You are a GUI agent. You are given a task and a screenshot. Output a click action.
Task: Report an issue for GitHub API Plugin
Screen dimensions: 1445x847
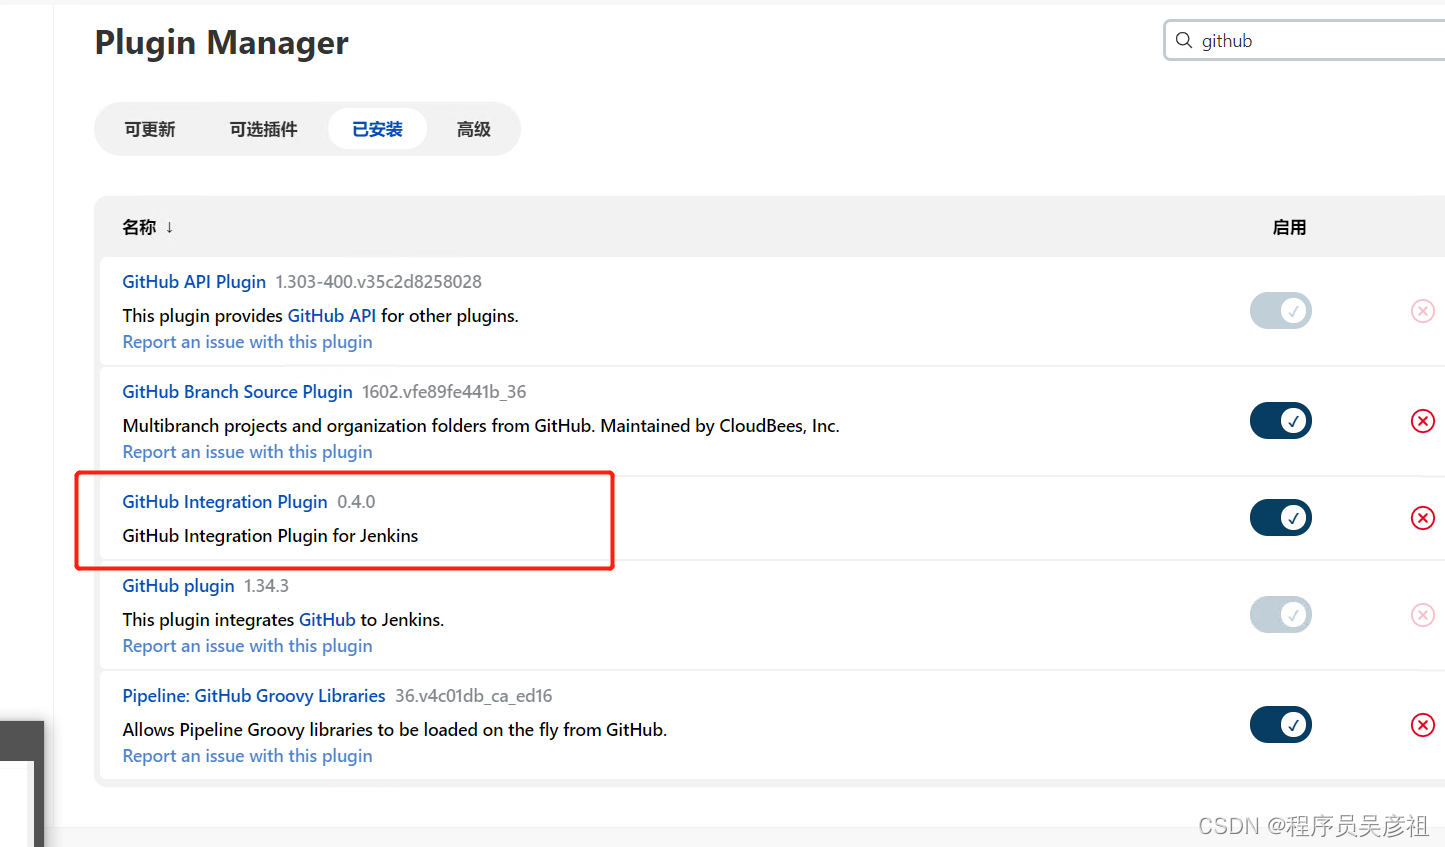click(247, 342)
